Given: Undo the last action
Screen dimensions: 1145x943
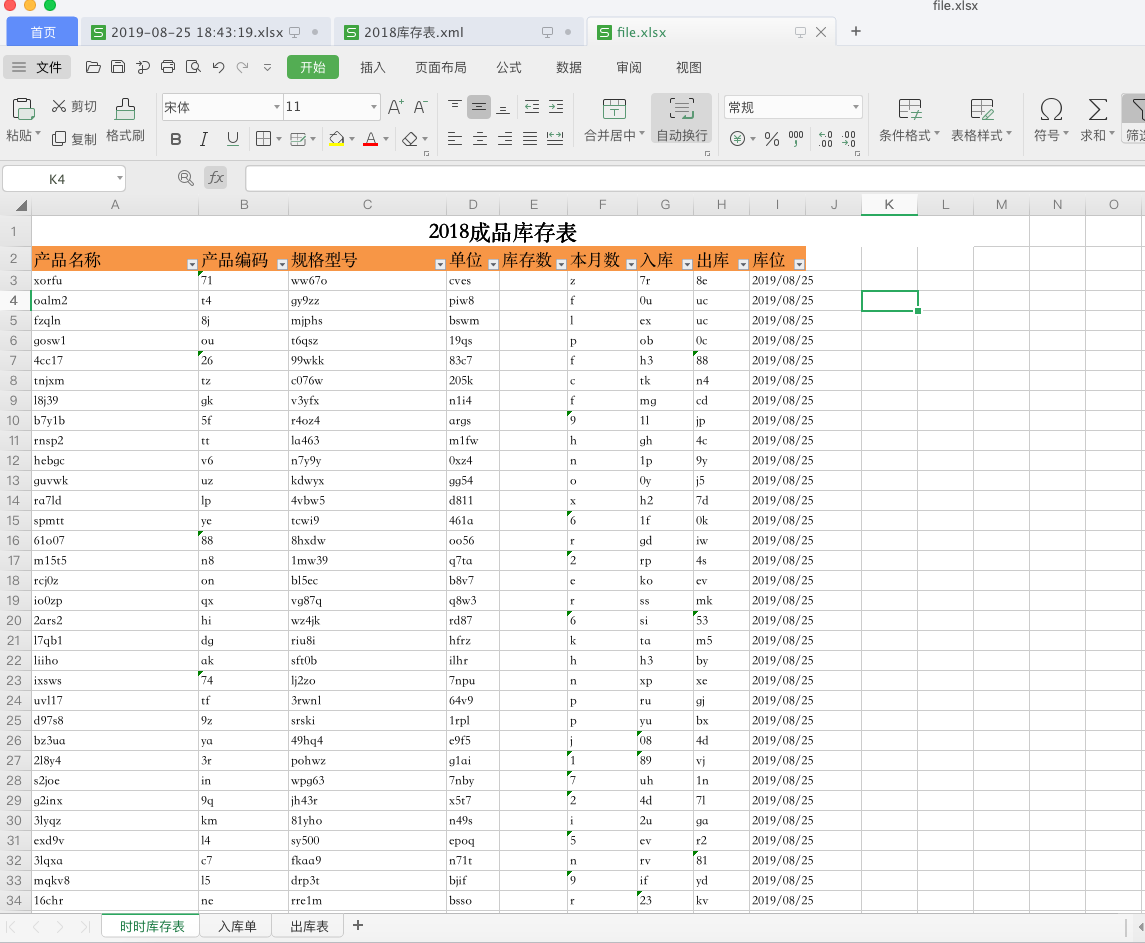Looking at the screenshot, I should (x=218, y=67).
